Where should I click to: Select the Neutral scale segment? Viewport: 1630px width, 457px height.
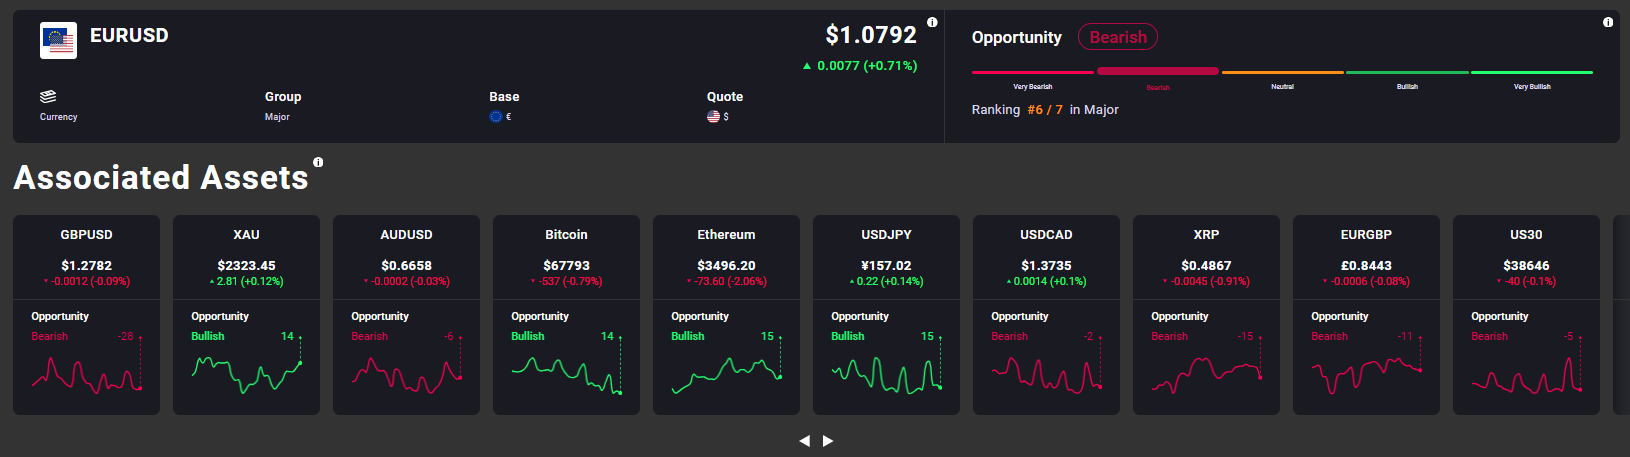1282,72
